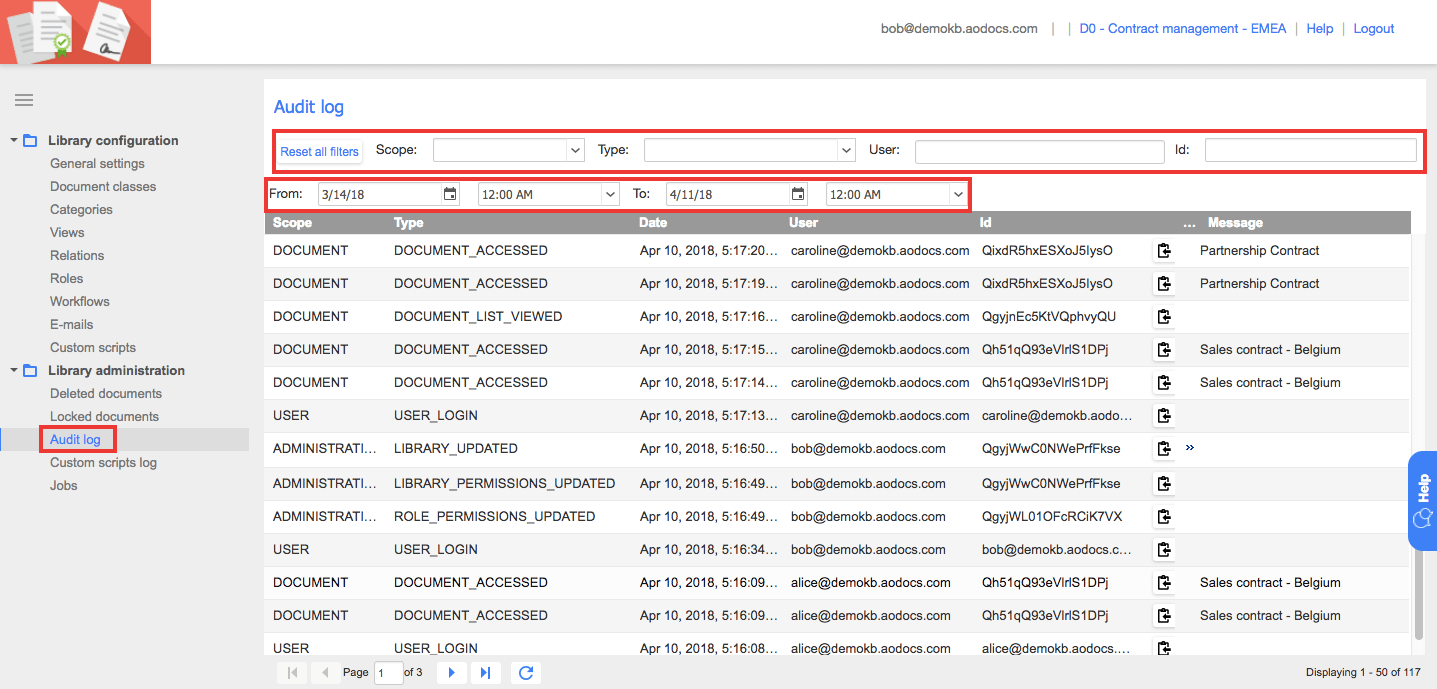Collapse the Library configuration tree

tap(14, 140)
